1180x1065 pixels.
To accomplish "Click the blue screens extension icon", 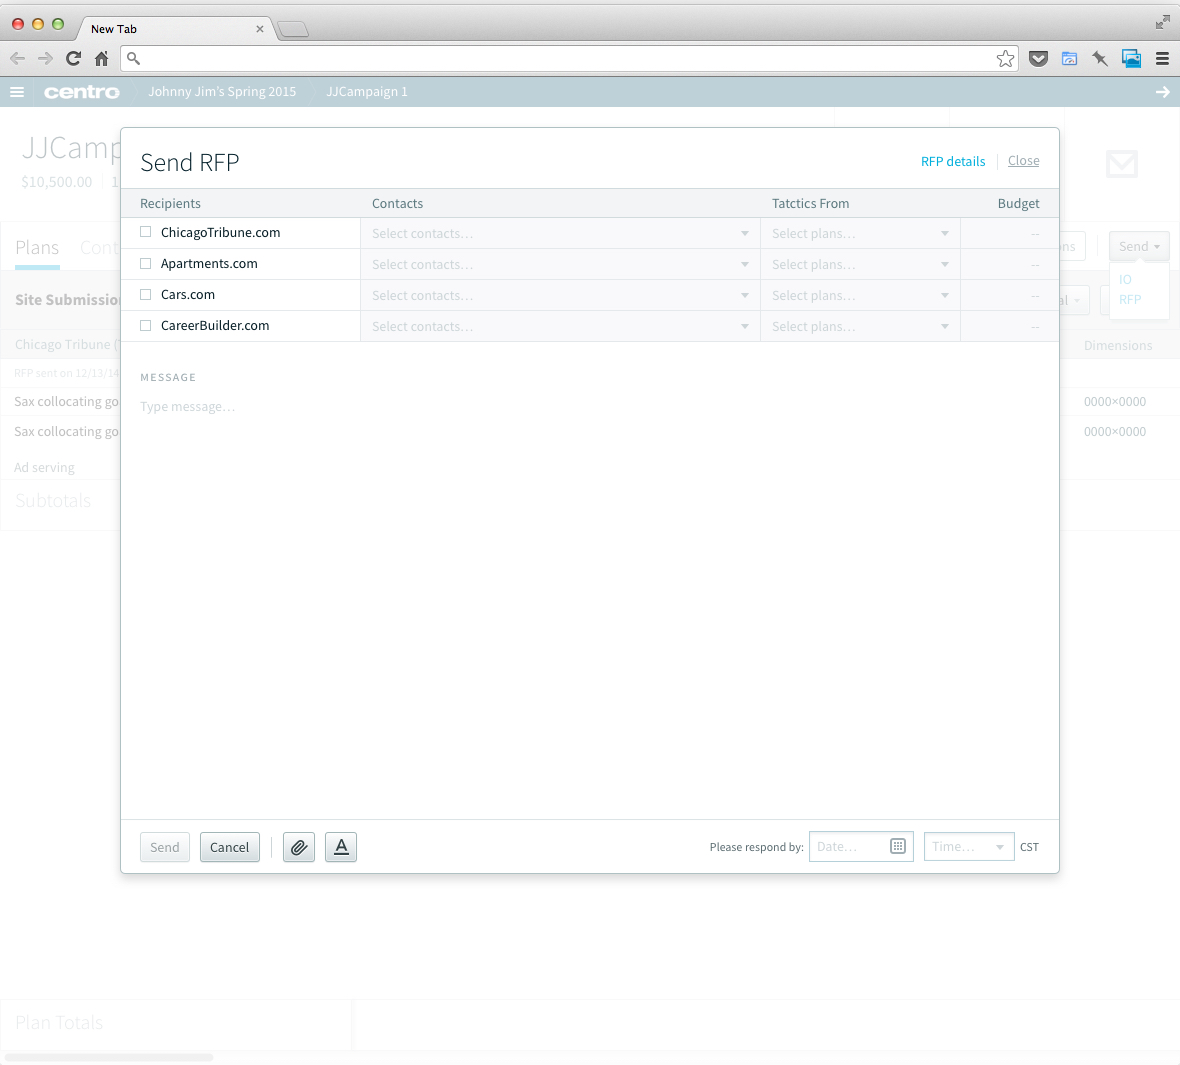I will [x=1131, y=59].
